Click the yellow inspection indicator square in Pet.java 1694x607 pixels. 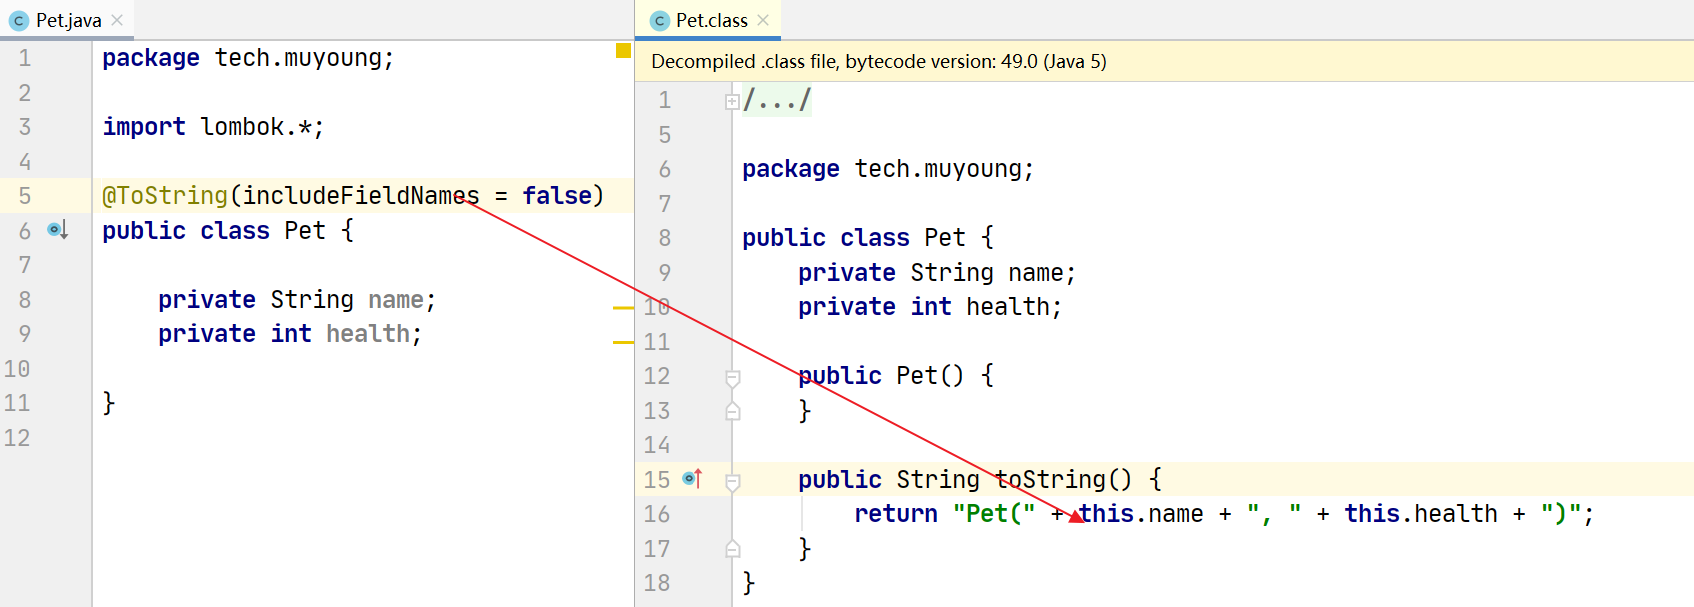click(x=623, y=51)
